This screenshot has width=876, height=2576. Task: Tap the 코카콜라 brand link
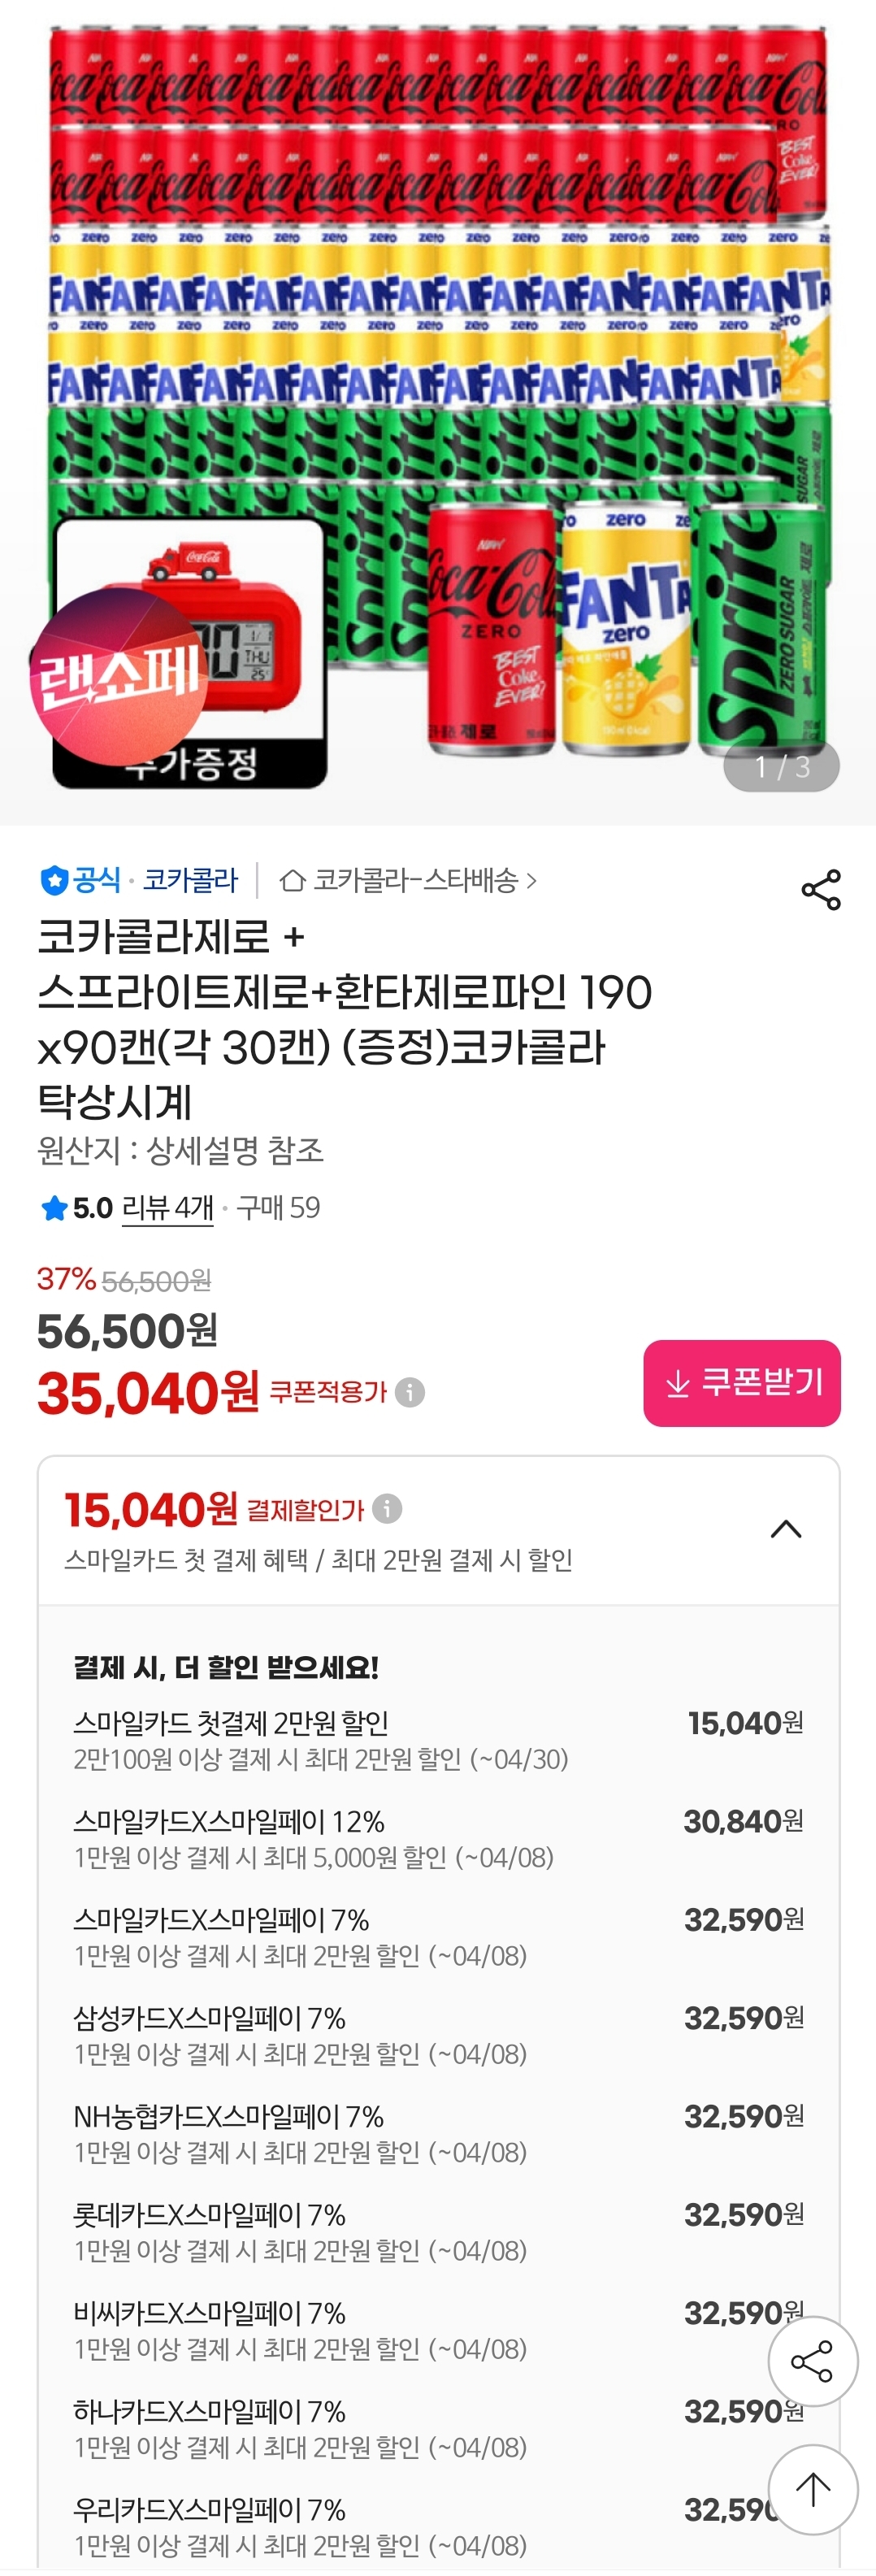click(190, 880)
